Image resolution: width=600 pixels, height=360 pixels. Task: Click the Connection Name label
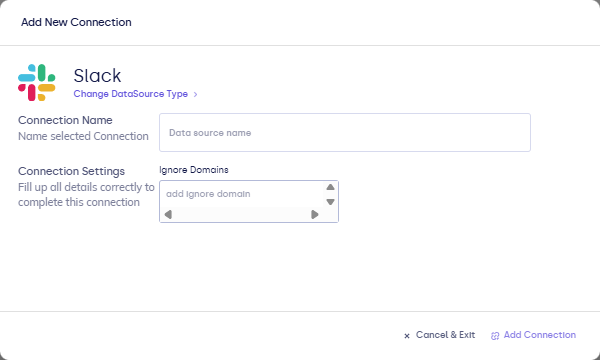click(x=65, y=120)
